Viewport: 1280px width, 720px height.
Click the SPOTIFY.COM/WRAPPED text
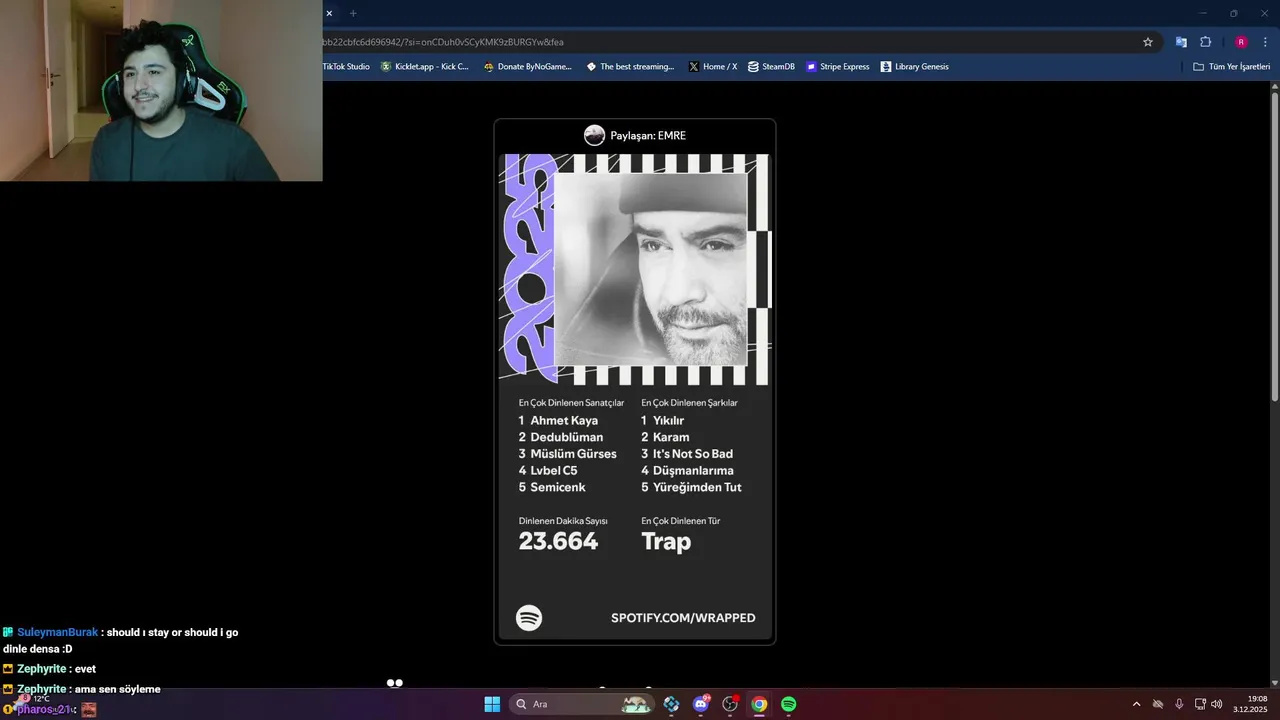pyautogui.click(x=683, y=618)
